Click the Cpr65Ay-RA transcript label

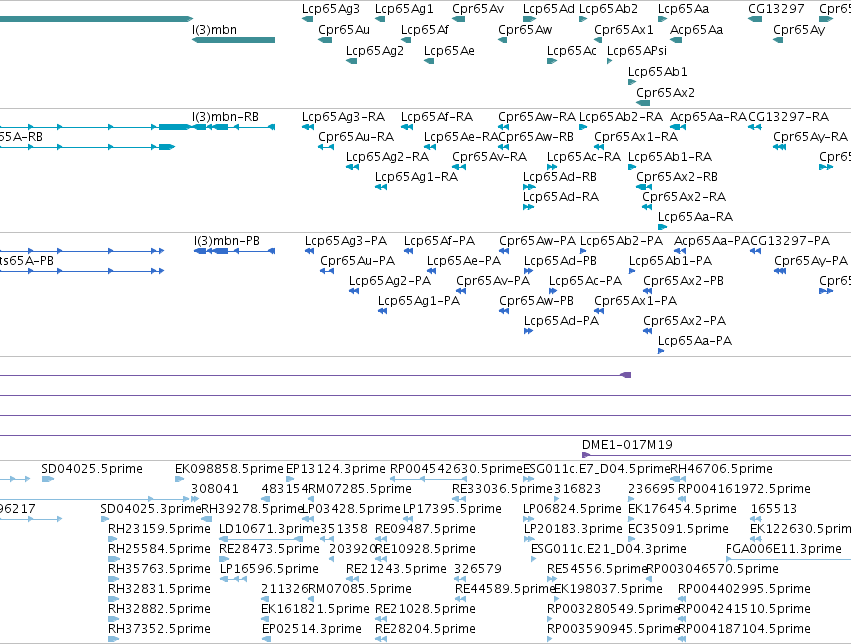(x=810, y=137)
